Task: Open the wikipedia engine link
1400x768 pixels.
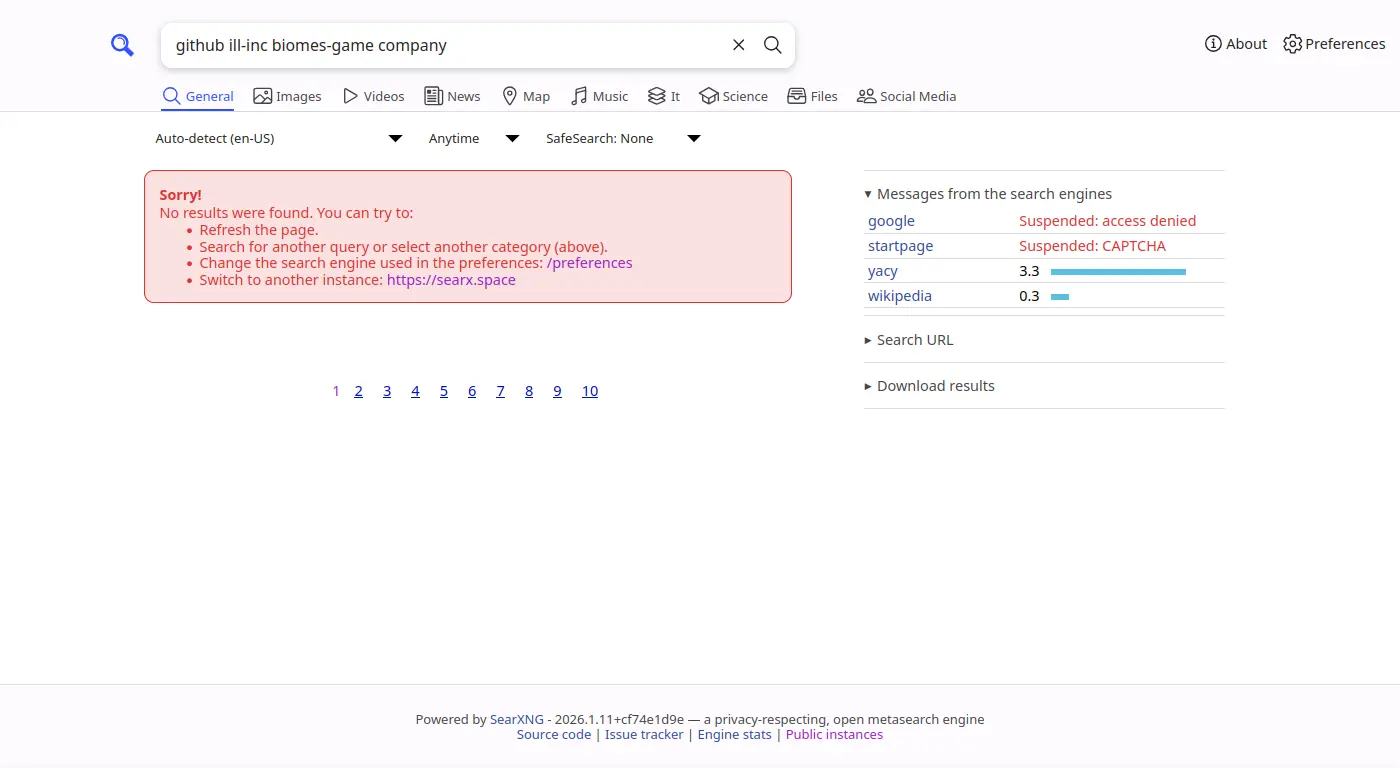Action: click(x=900, y=296)
